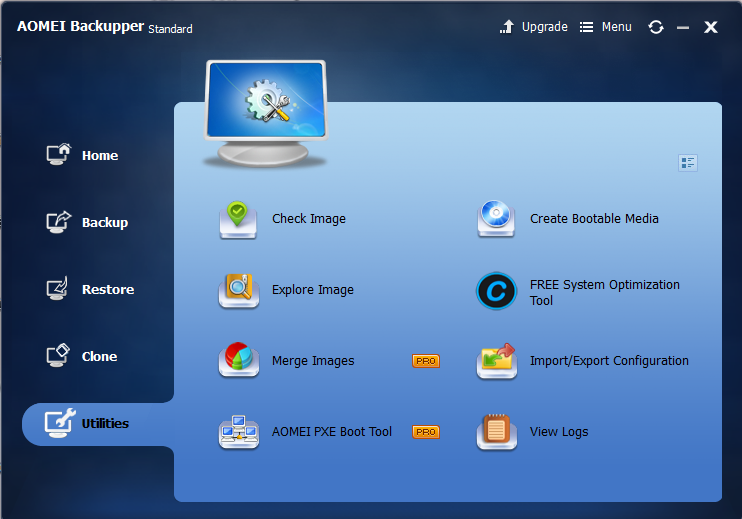This screenshot has height=519, width=742.
Task: Click the PRO badge next to PXE Boot Tool
Action: tap(426, 432)
